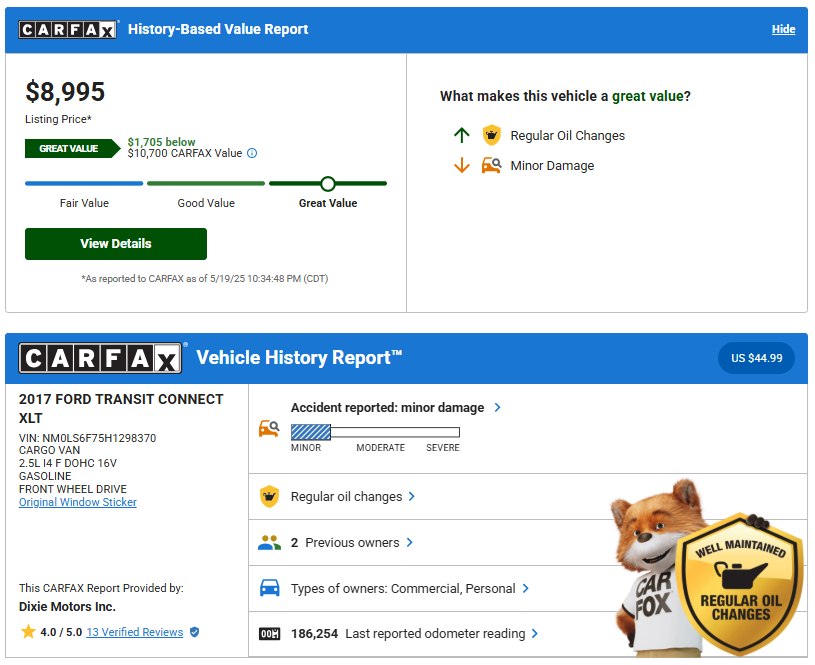Click 'Types of owners: Commercial, Personal' text
The image size is (815, 665).
pyautogui.click(x=403, y=589)
